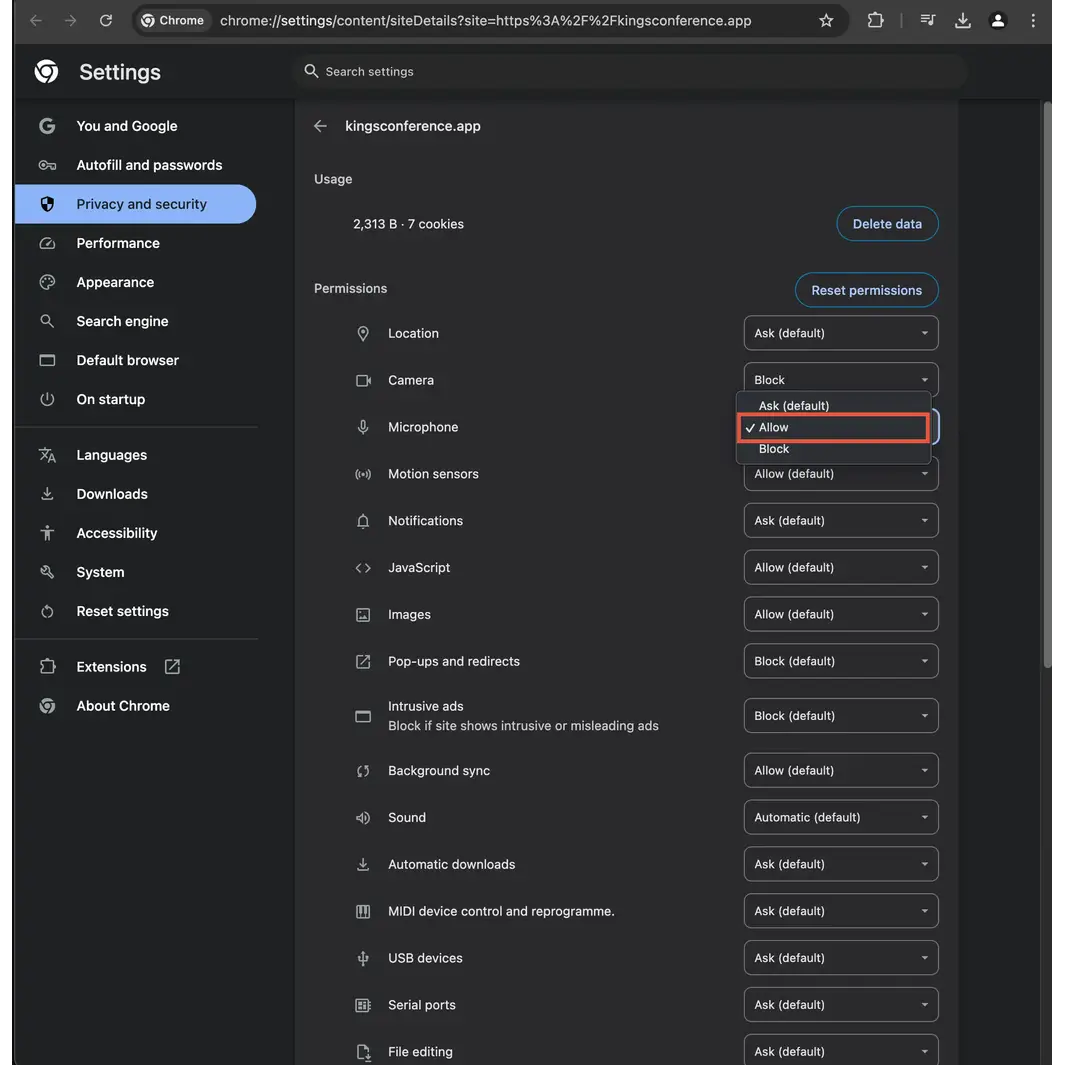
Task: Open the downloads tray icon in toolbar
Action: 962,20
